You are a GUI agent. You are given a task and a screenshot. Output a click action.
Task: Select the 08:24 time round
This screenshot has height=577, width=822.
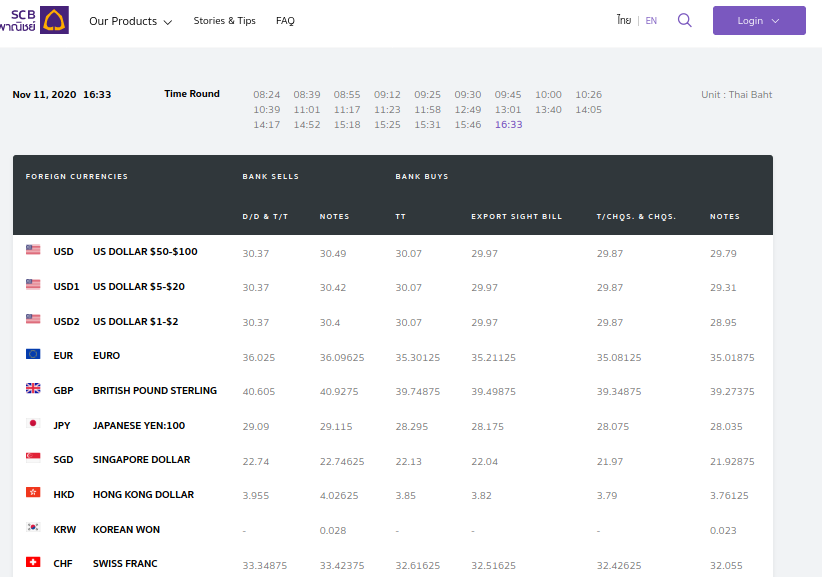266,95
